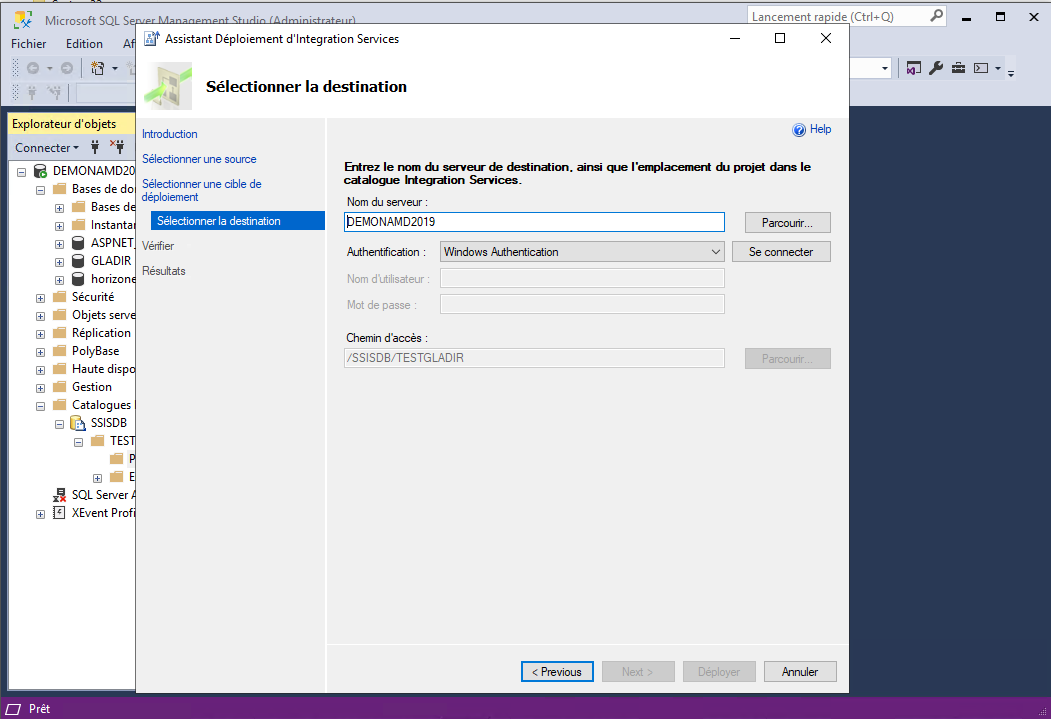Open the Edition menu
This screenshot has width=1051, height=719.
[x=84, y=44]
